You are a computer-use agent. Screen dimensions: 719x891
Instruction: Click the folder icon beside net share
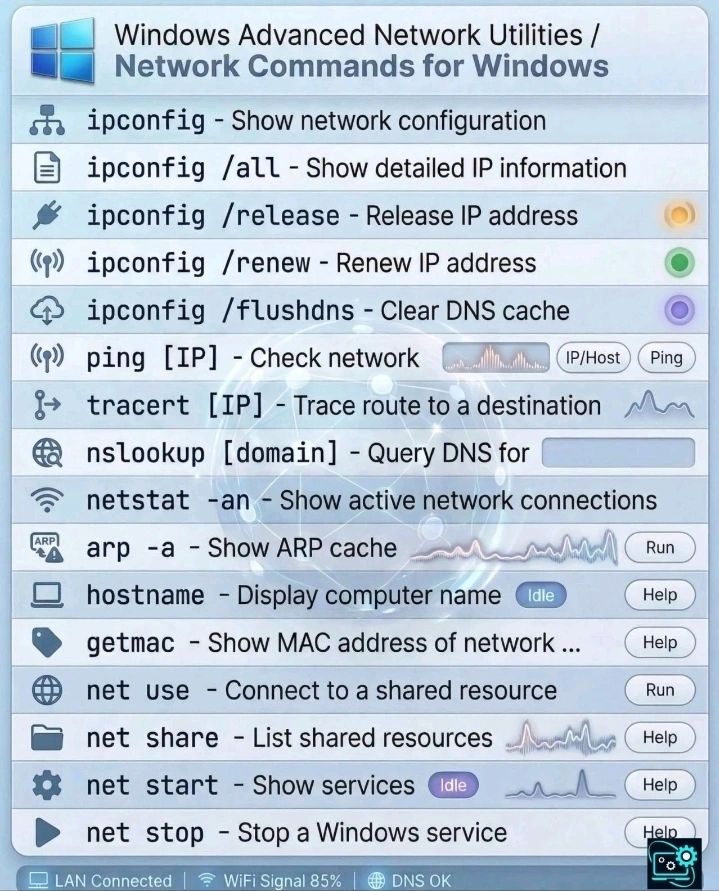click(x=47, y=738)
